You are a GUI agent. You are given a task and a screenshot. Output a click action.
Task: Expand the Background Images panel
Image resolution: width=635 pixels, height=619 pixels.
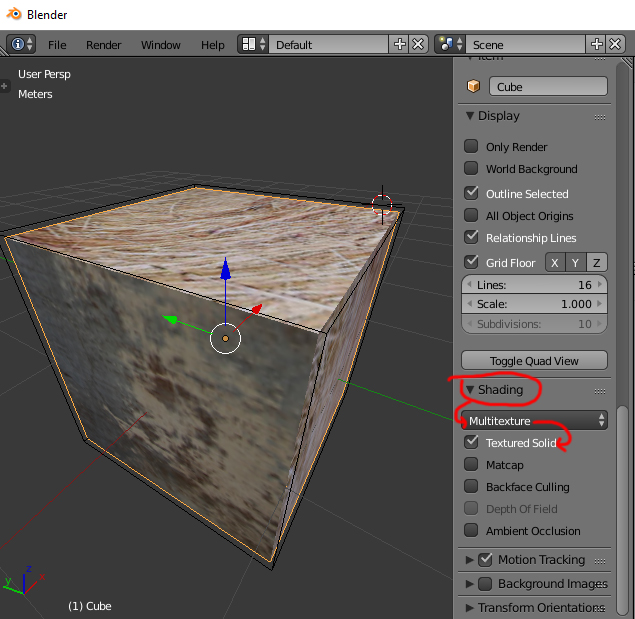[470, 584]
